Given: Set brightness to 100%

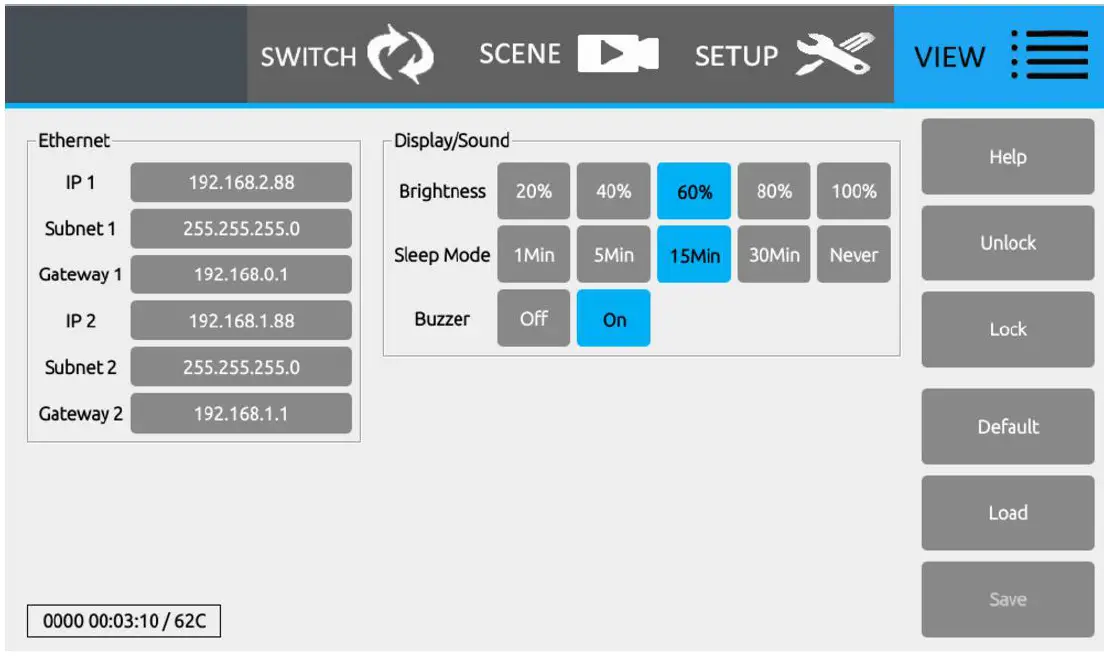Looking at the screenshot, I should coord(853,191).
